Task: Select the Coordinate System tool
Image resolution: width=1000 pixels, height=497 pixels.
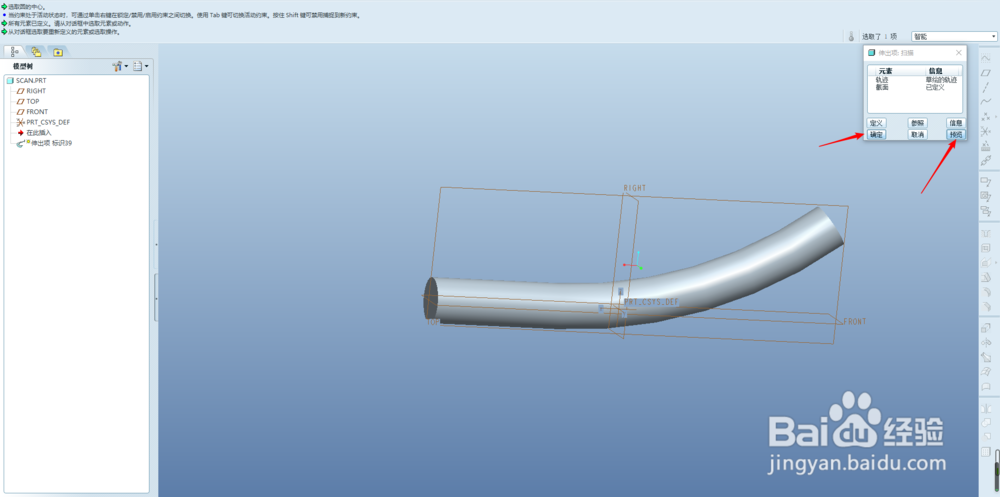Action: [985, 131]
